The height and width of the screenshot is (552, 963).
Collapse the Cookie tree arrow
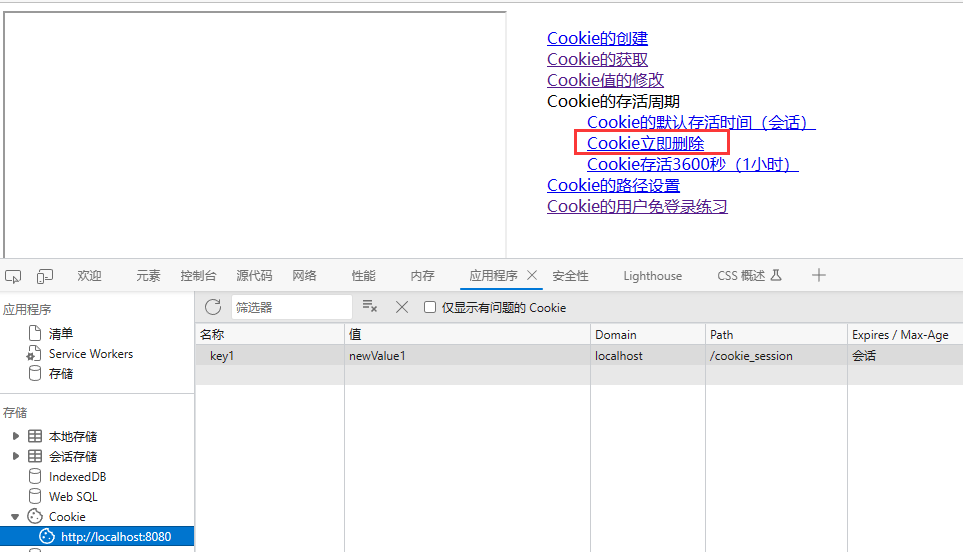(15, 516)
